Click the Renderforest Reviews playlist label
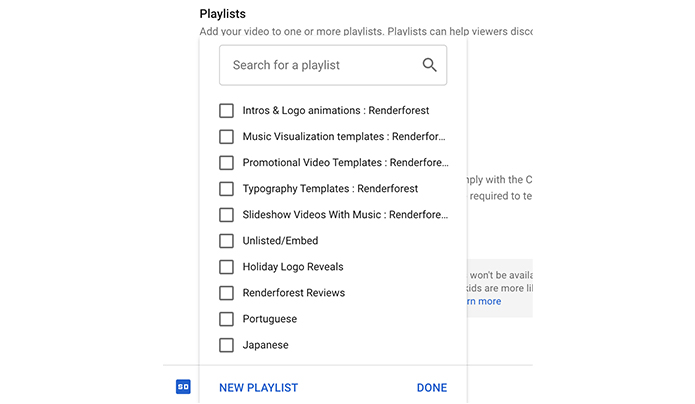Viewport: 695px width, 404px height. [x=293, y=293]
